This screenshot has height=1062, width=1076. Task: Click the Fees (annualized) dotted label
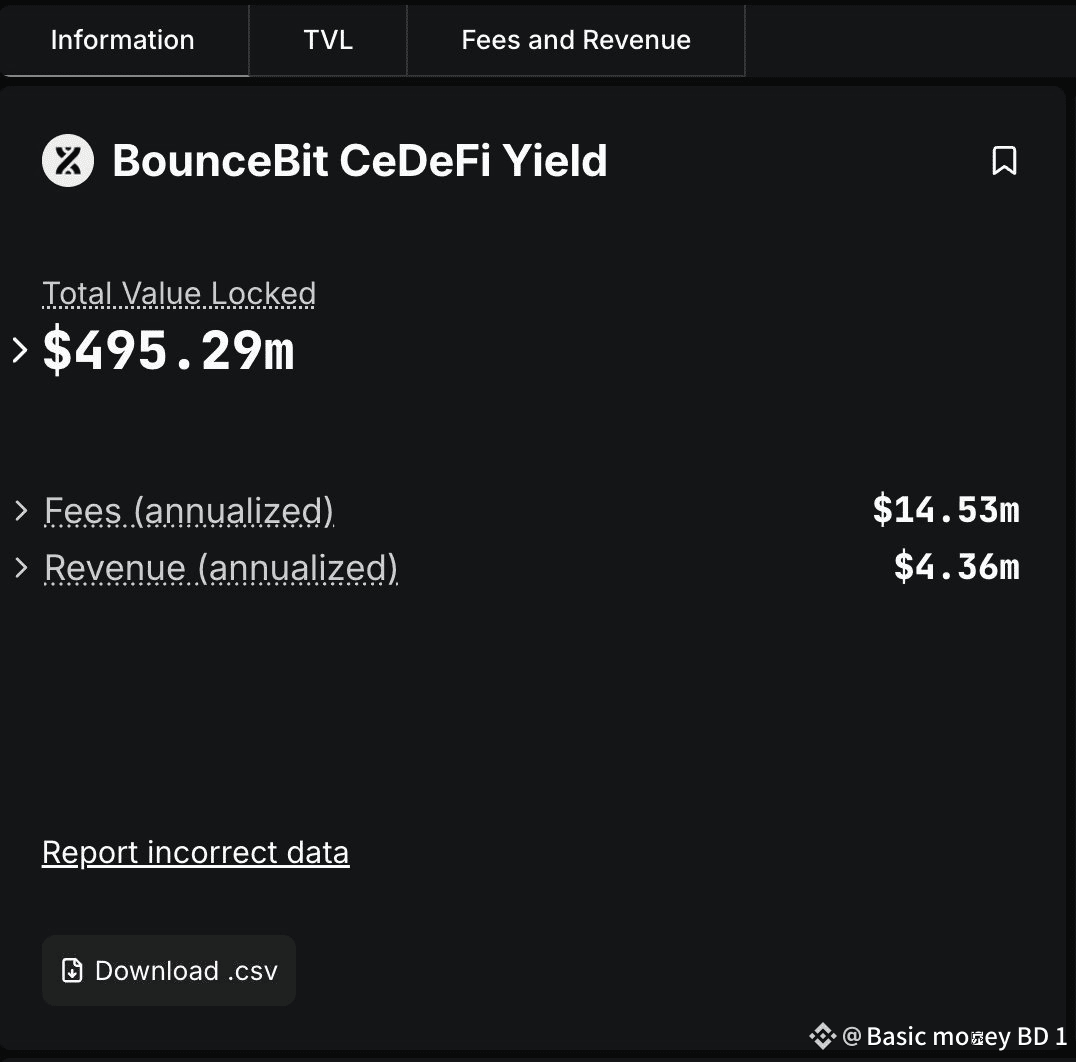pyautogui.click(x=188, y=510)
